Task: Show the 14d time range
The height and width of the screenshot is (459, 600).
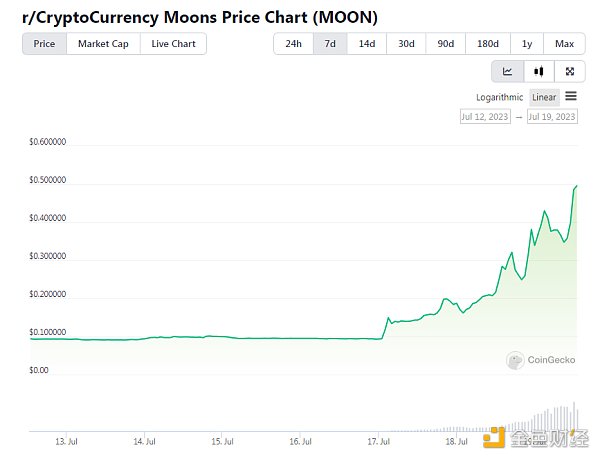Action: pos(367,44)
